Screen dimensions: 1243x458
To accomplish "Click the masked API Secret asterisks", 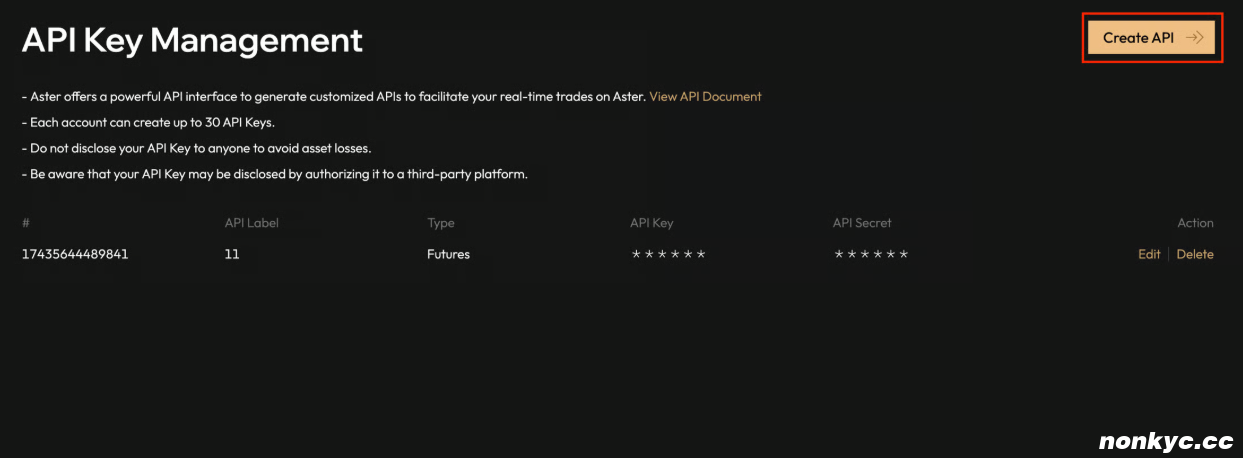I will pos(871,254).
